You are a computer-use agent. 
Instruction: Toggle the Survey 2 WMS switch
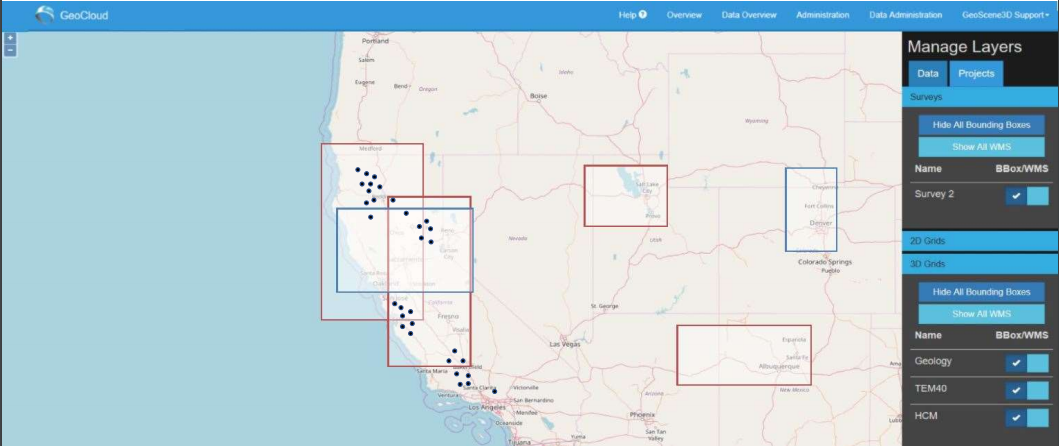click(x=1038, y=197)
